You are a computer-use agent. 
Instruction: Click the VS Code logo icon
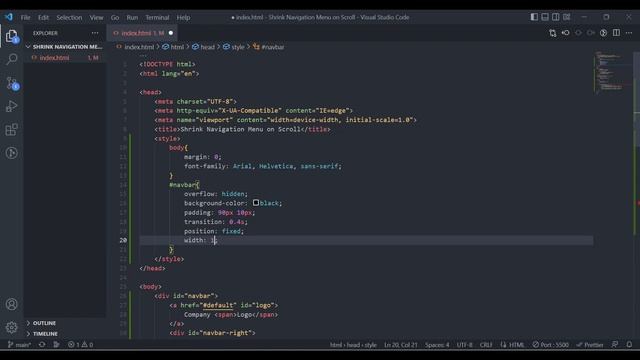9,17
